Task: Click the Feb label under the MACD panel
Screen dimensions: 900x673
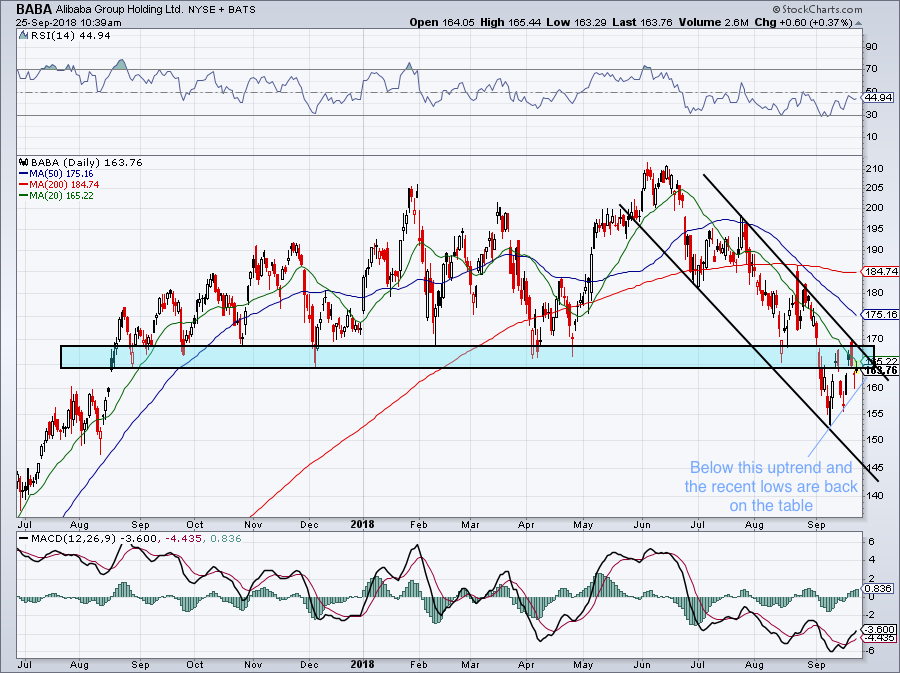Action: point(418,664)
